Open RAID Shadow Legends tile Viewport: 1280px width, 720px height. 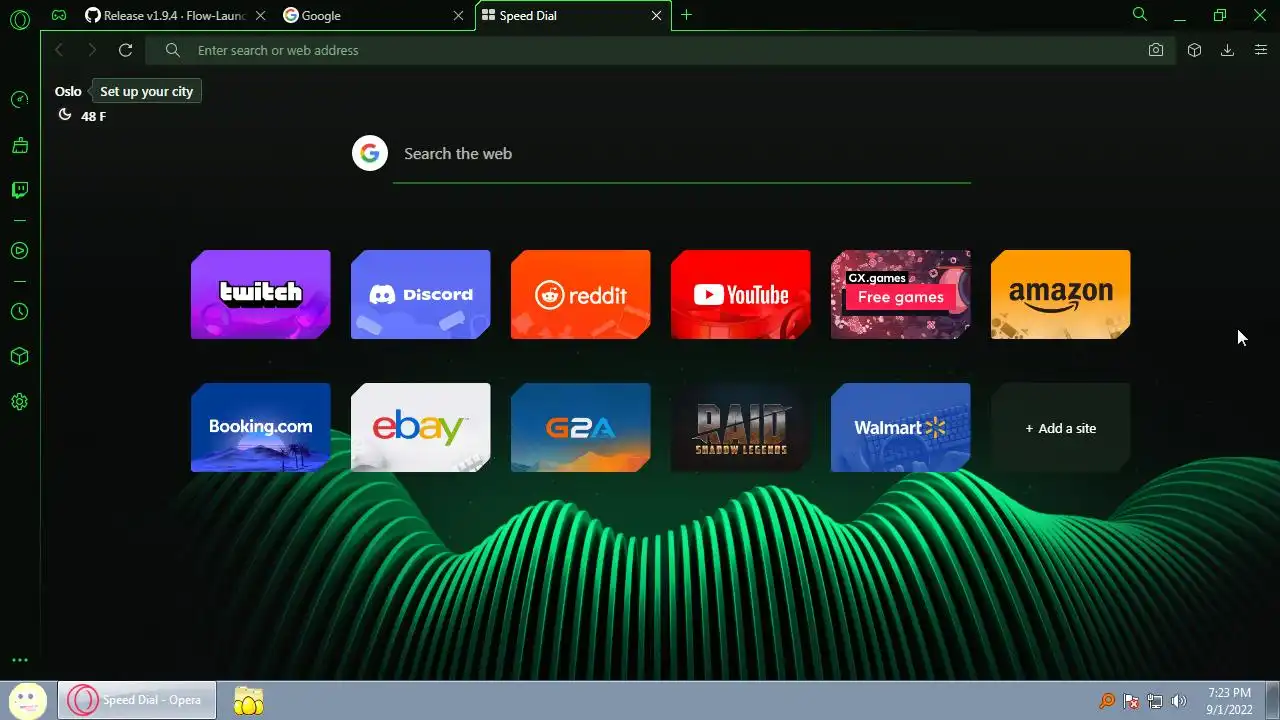click(740, 427)
